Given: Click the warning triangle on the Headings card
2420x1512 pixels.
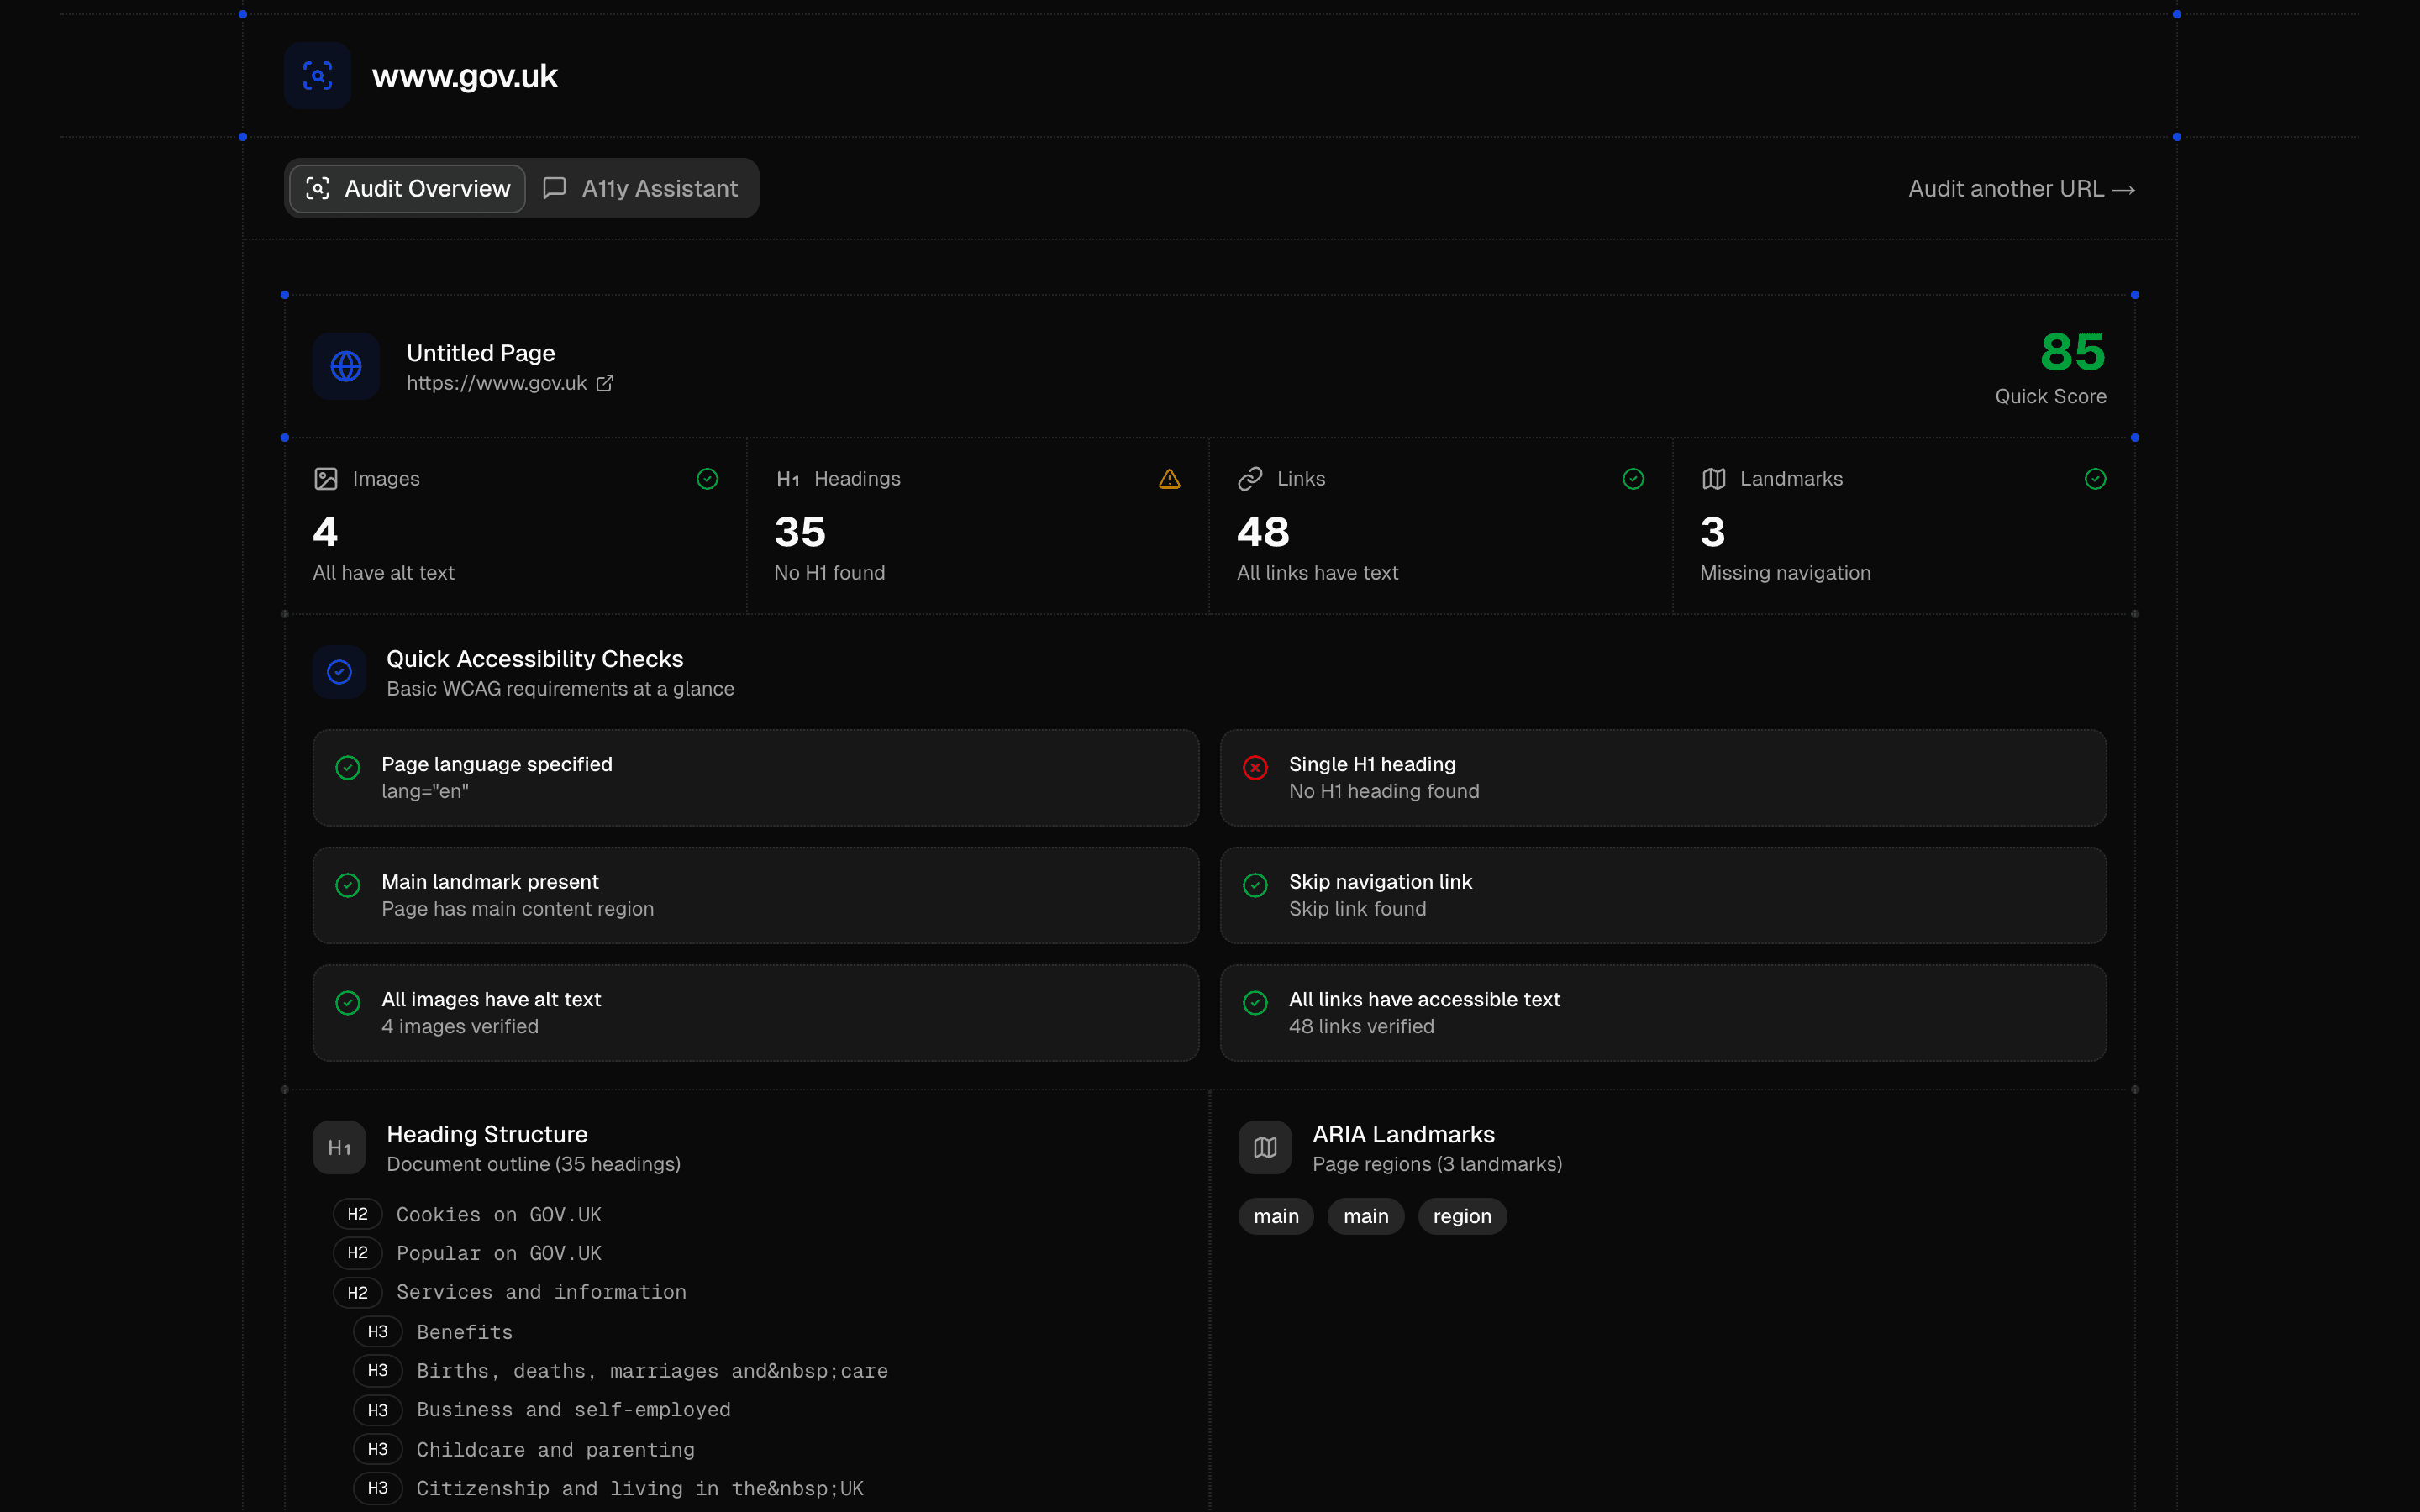Looking at the screenshot, I should point(1169,479).
